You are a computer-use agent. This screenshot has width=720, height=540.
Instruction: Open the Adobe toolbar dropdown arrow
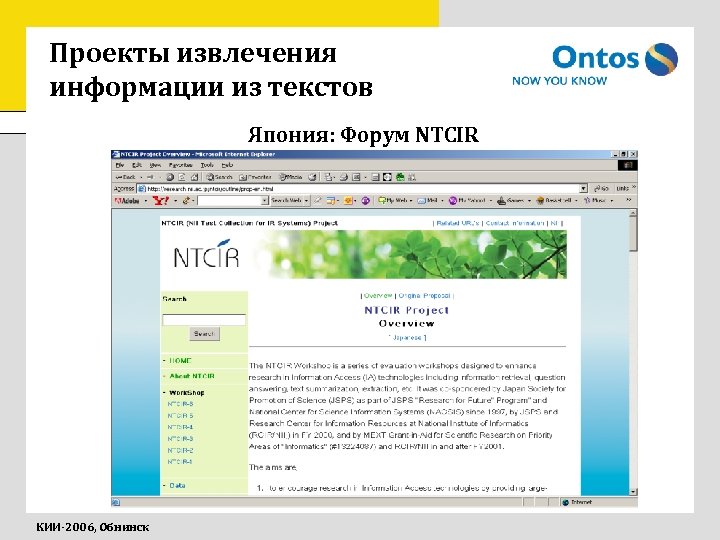[x=146, y=201]
